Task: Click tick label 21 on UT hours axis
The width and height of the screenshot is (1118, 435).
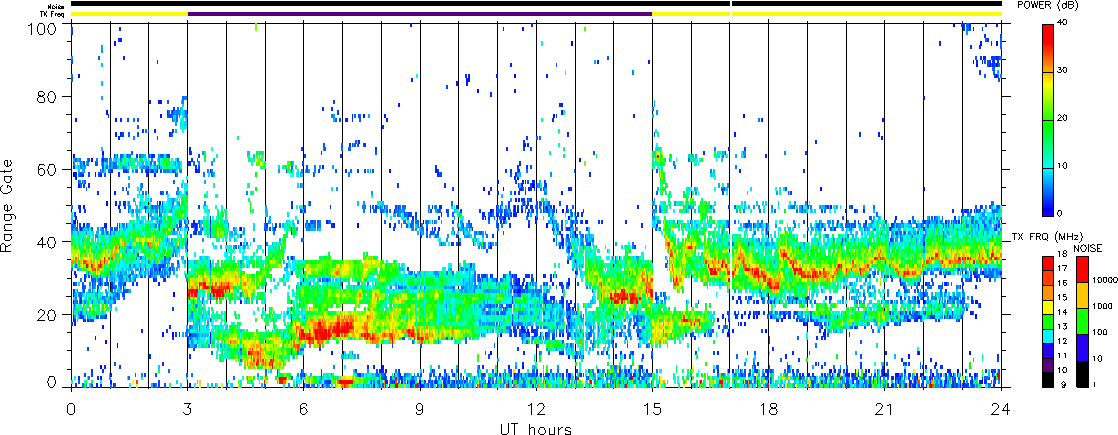Action: tap(885, 409)
